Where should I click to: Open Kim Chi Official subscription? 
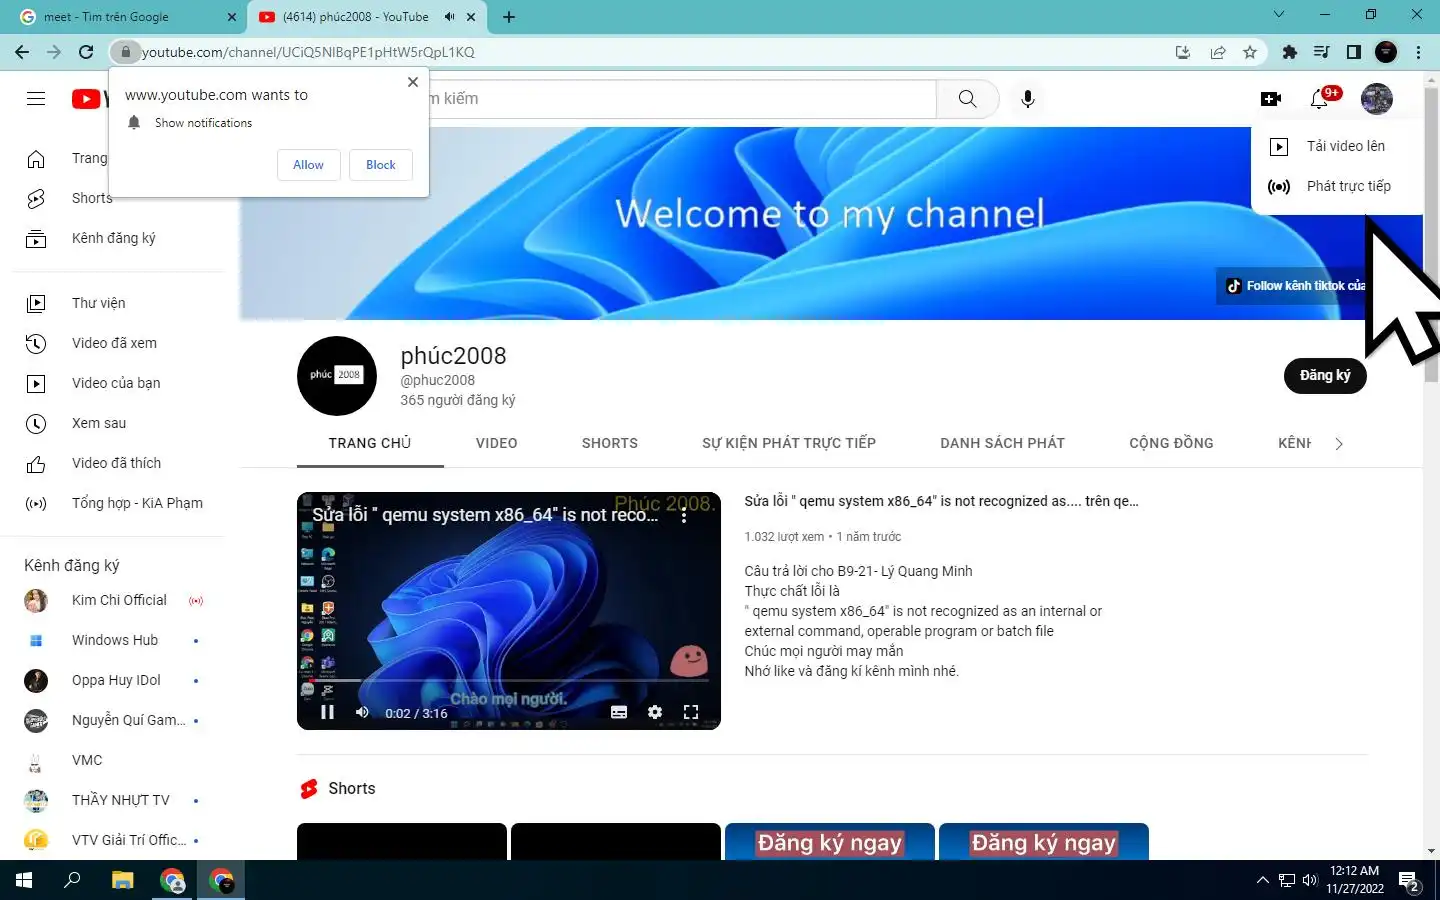118,600
